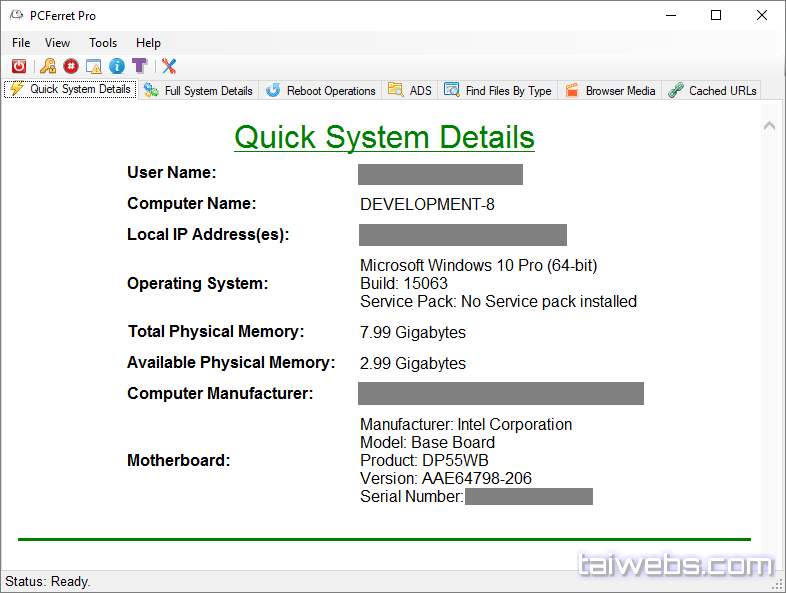Image resolution: width=786 pixels, height=593 pixels.
Task: Select the ADS tab
Action: point(410,90)
